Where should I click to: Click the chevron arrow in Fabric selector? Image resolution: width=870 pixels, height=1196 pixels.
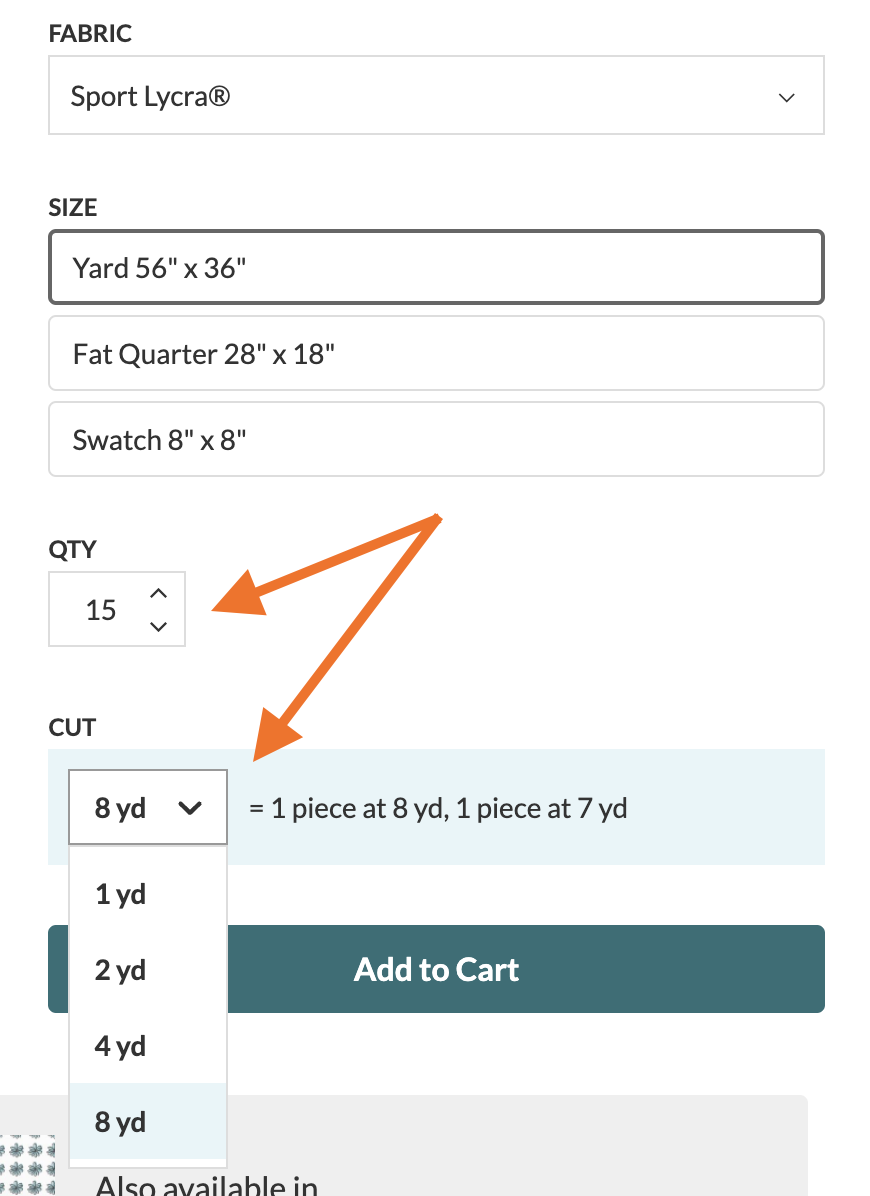tap(786, 98)
